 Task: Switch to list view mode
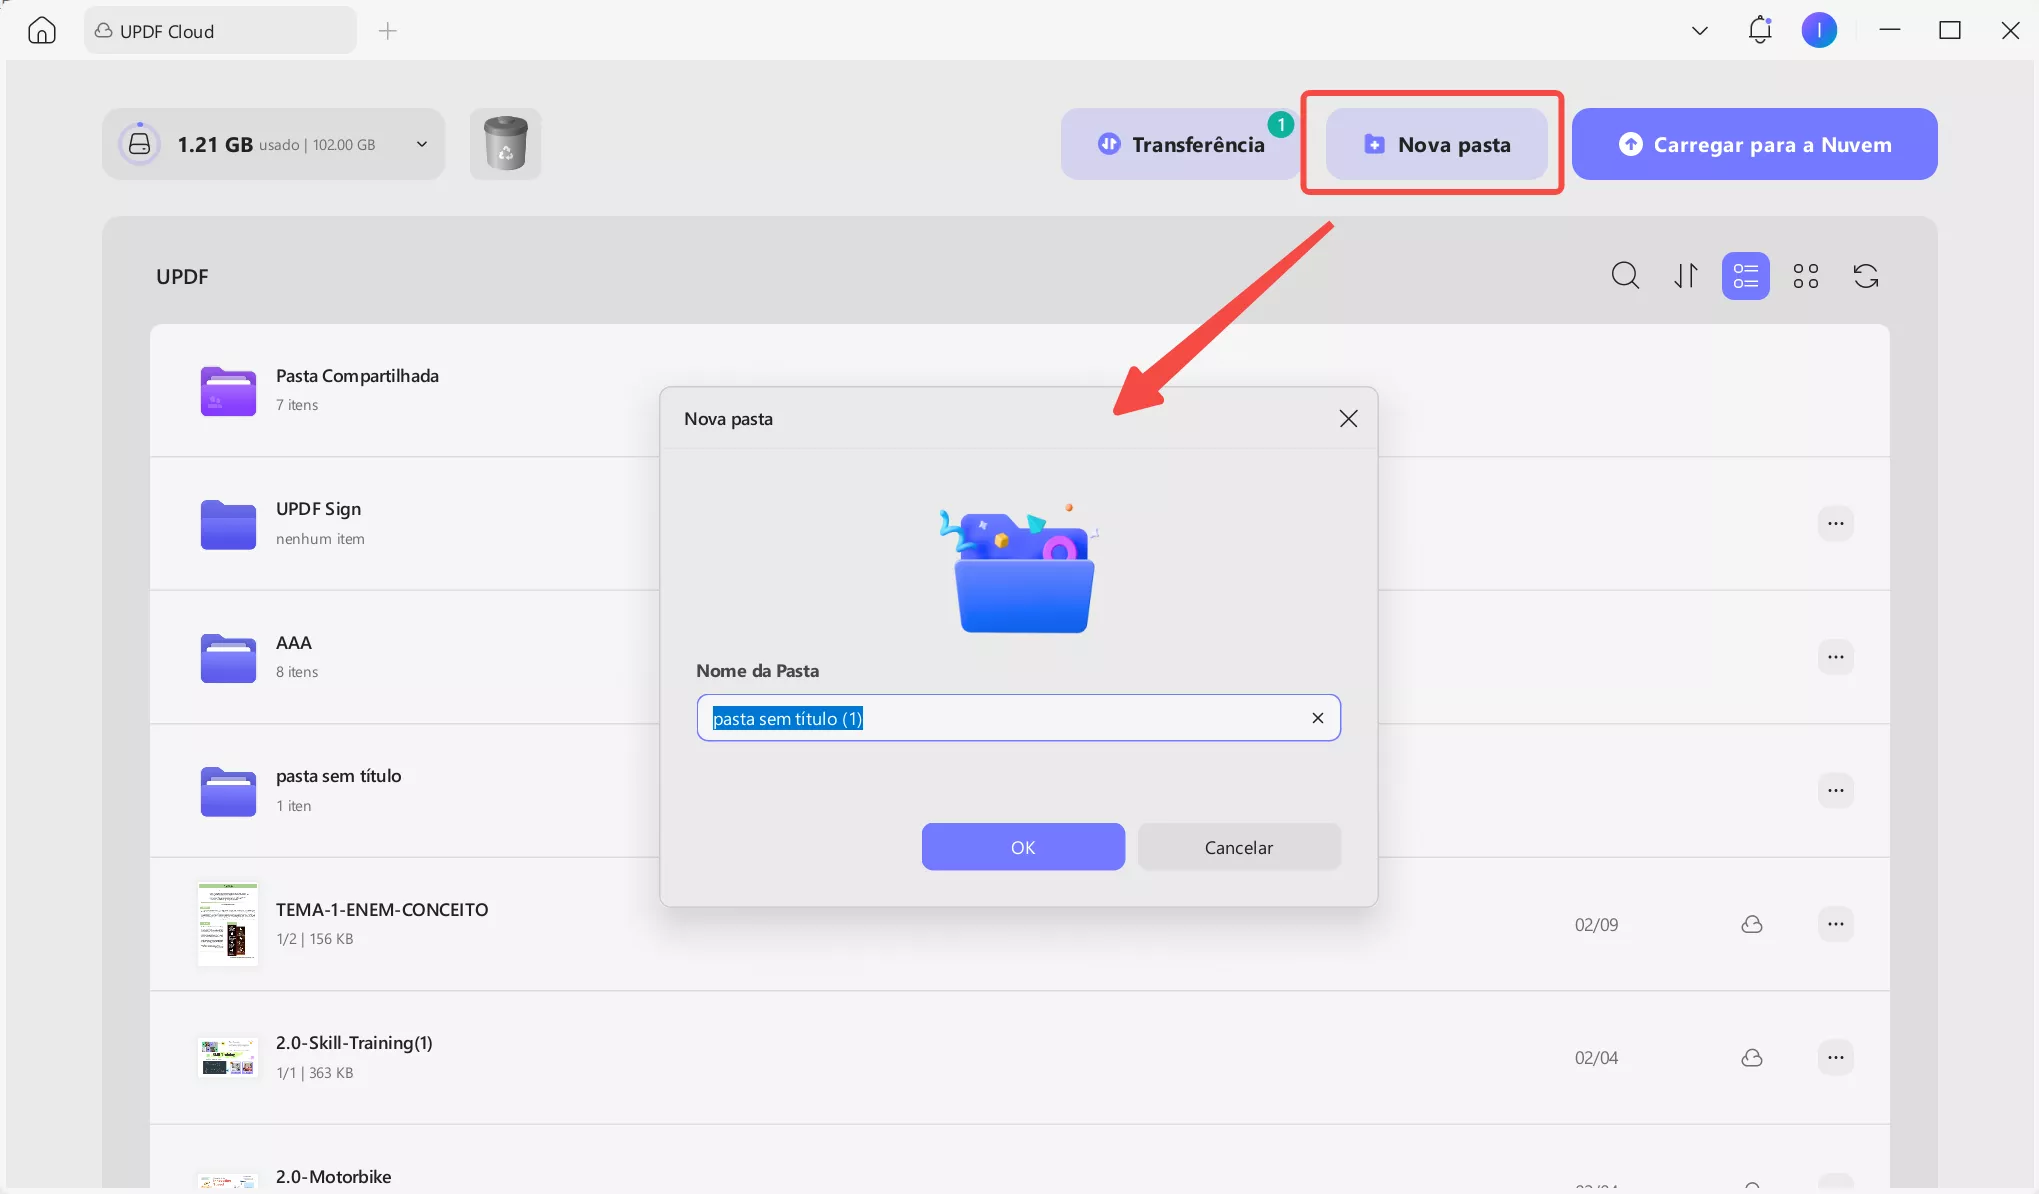point(1745,275)
